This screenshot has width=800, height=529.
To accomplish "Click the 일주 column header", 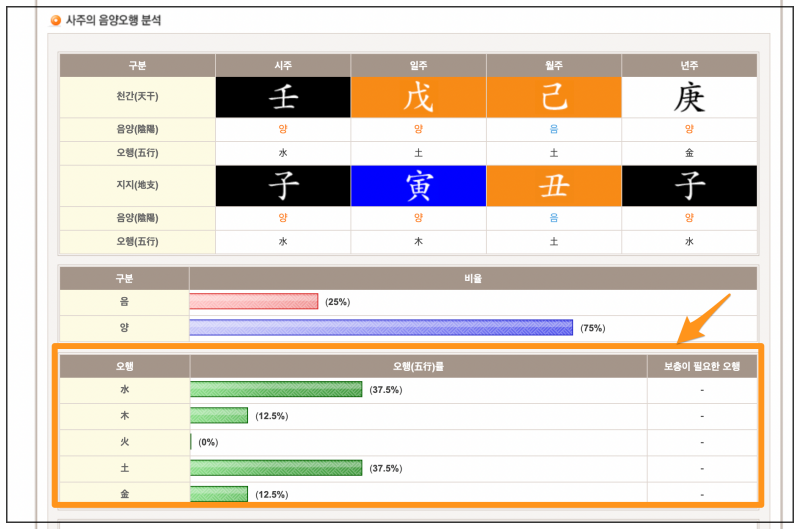I will [418, 66].
